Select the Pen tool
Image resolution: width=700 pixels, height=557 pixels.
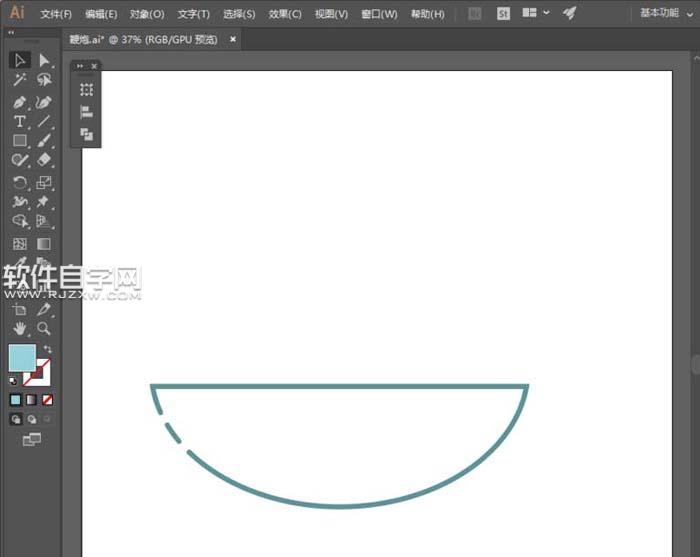click(20, 102)
